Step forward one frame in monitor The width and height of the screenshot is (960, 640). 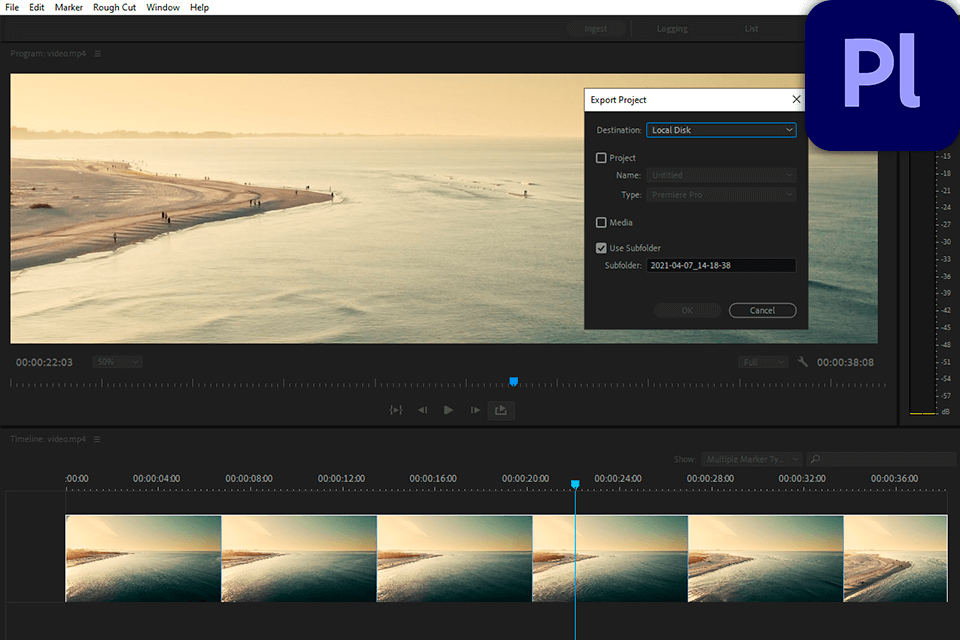point(475,410)
